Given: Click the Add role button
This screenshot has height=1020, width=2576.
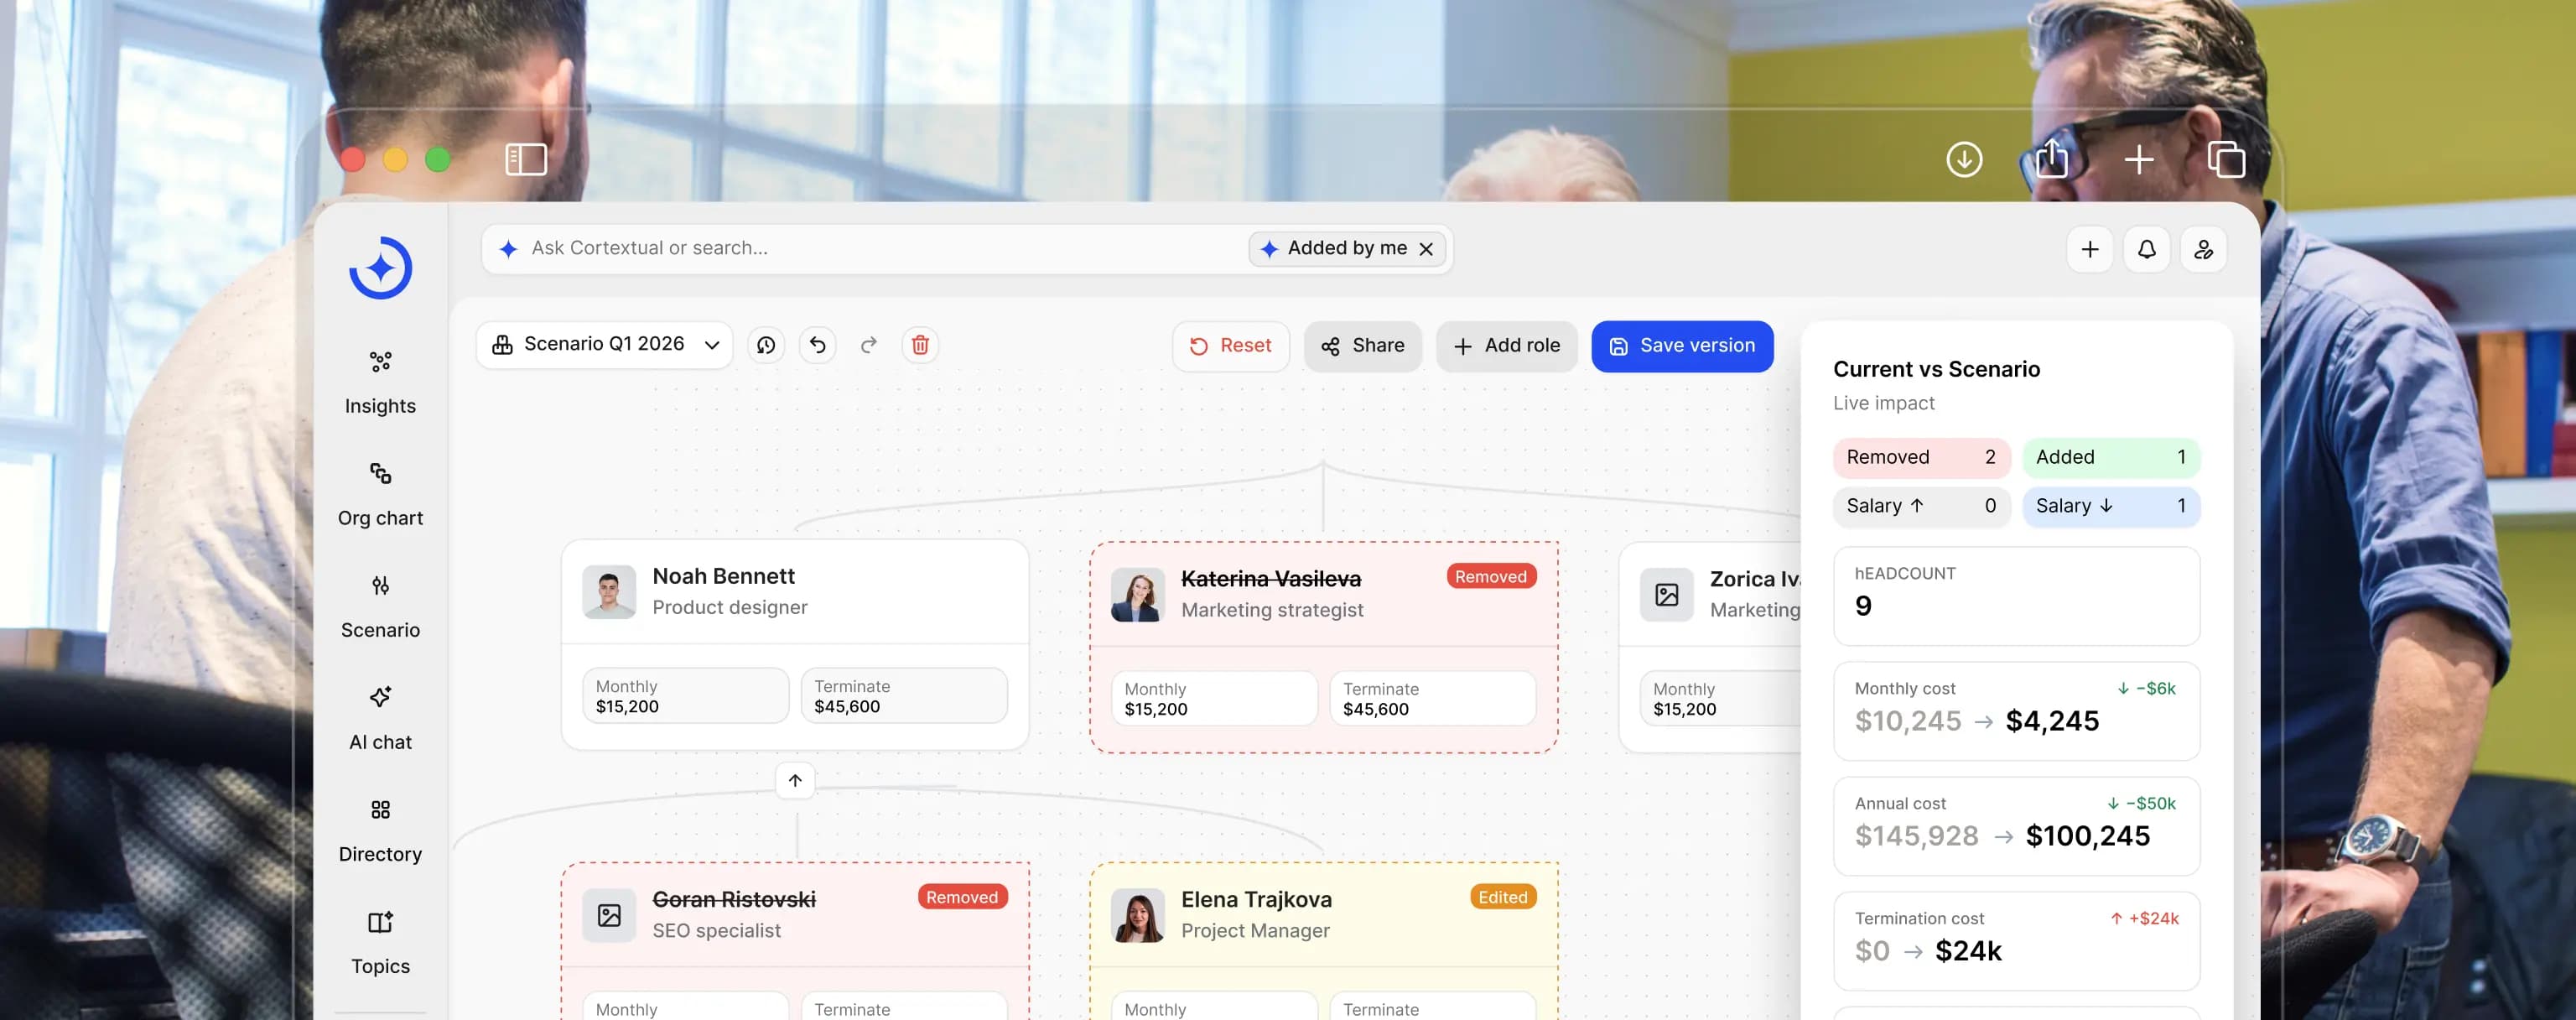Looking at the screenshot, I should [x=1506, y=346].
